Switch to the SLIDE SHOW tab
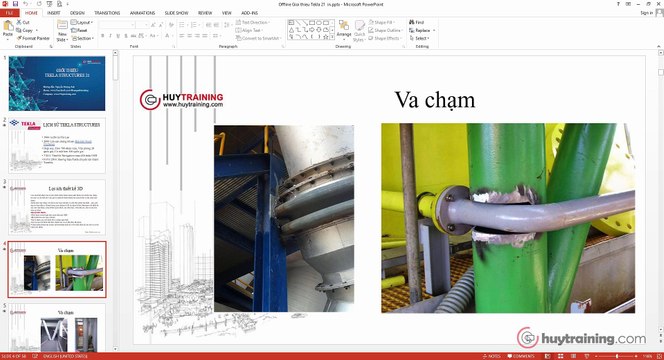 click(x=177, y=13)
